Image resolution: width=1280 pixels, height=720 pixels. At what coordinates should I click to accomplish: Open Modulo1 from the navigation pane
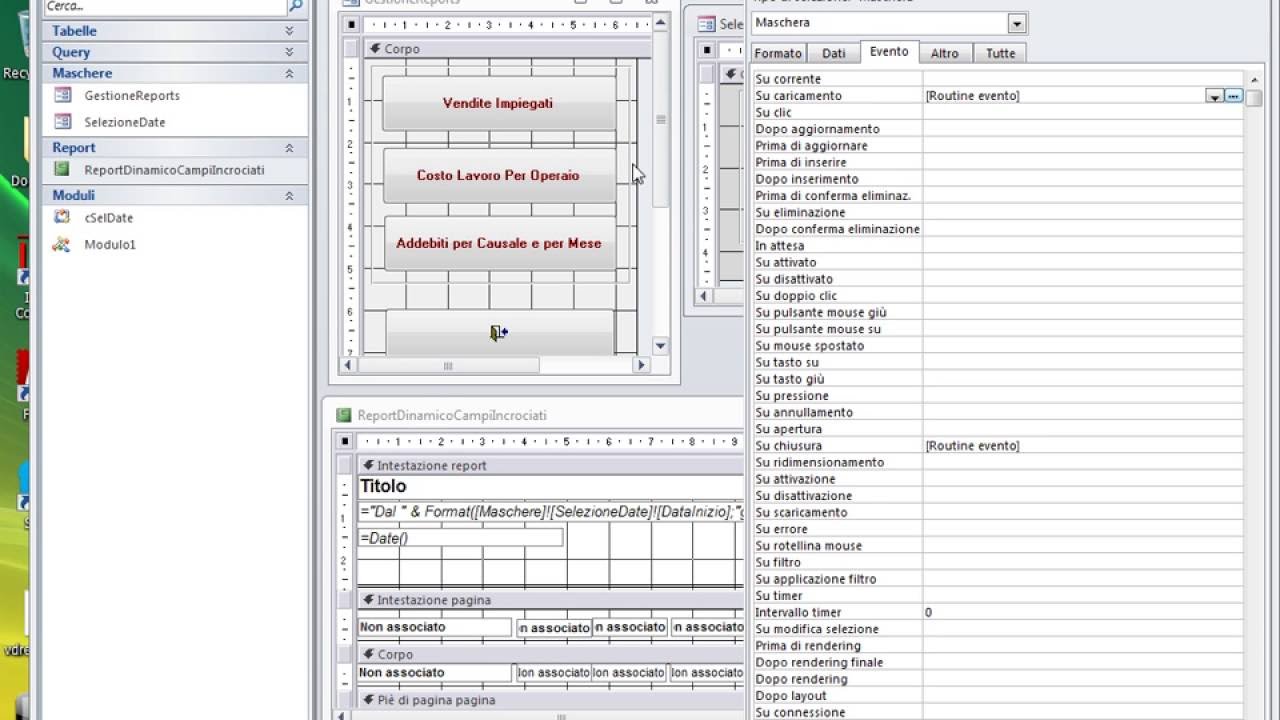[110, 244]
